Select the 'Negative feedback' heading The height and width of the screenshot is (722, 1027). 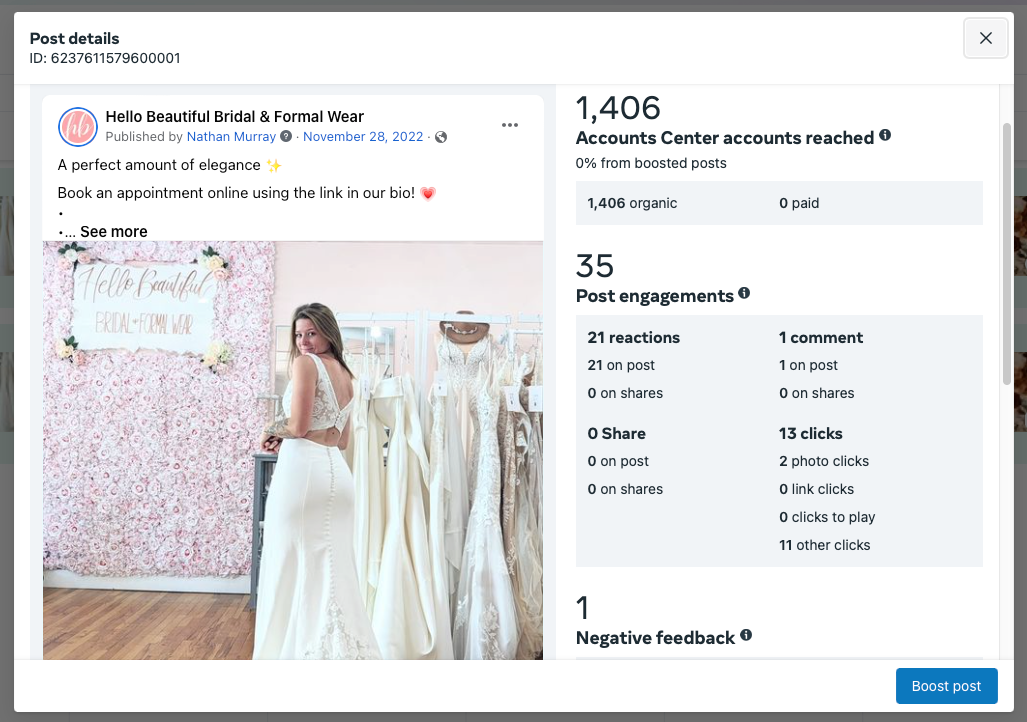click(x=655, y=638)
